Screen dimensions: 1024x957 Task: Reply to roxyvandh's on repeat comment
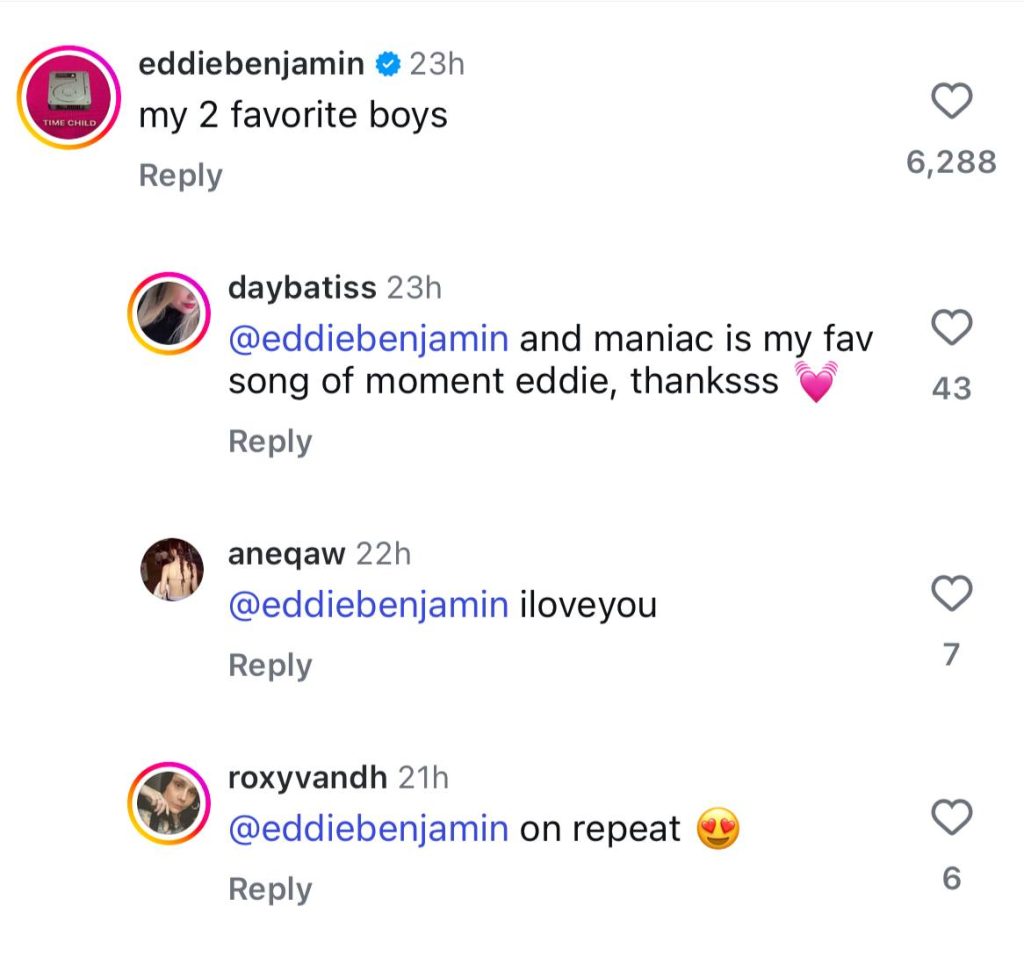tap(270, 890)
